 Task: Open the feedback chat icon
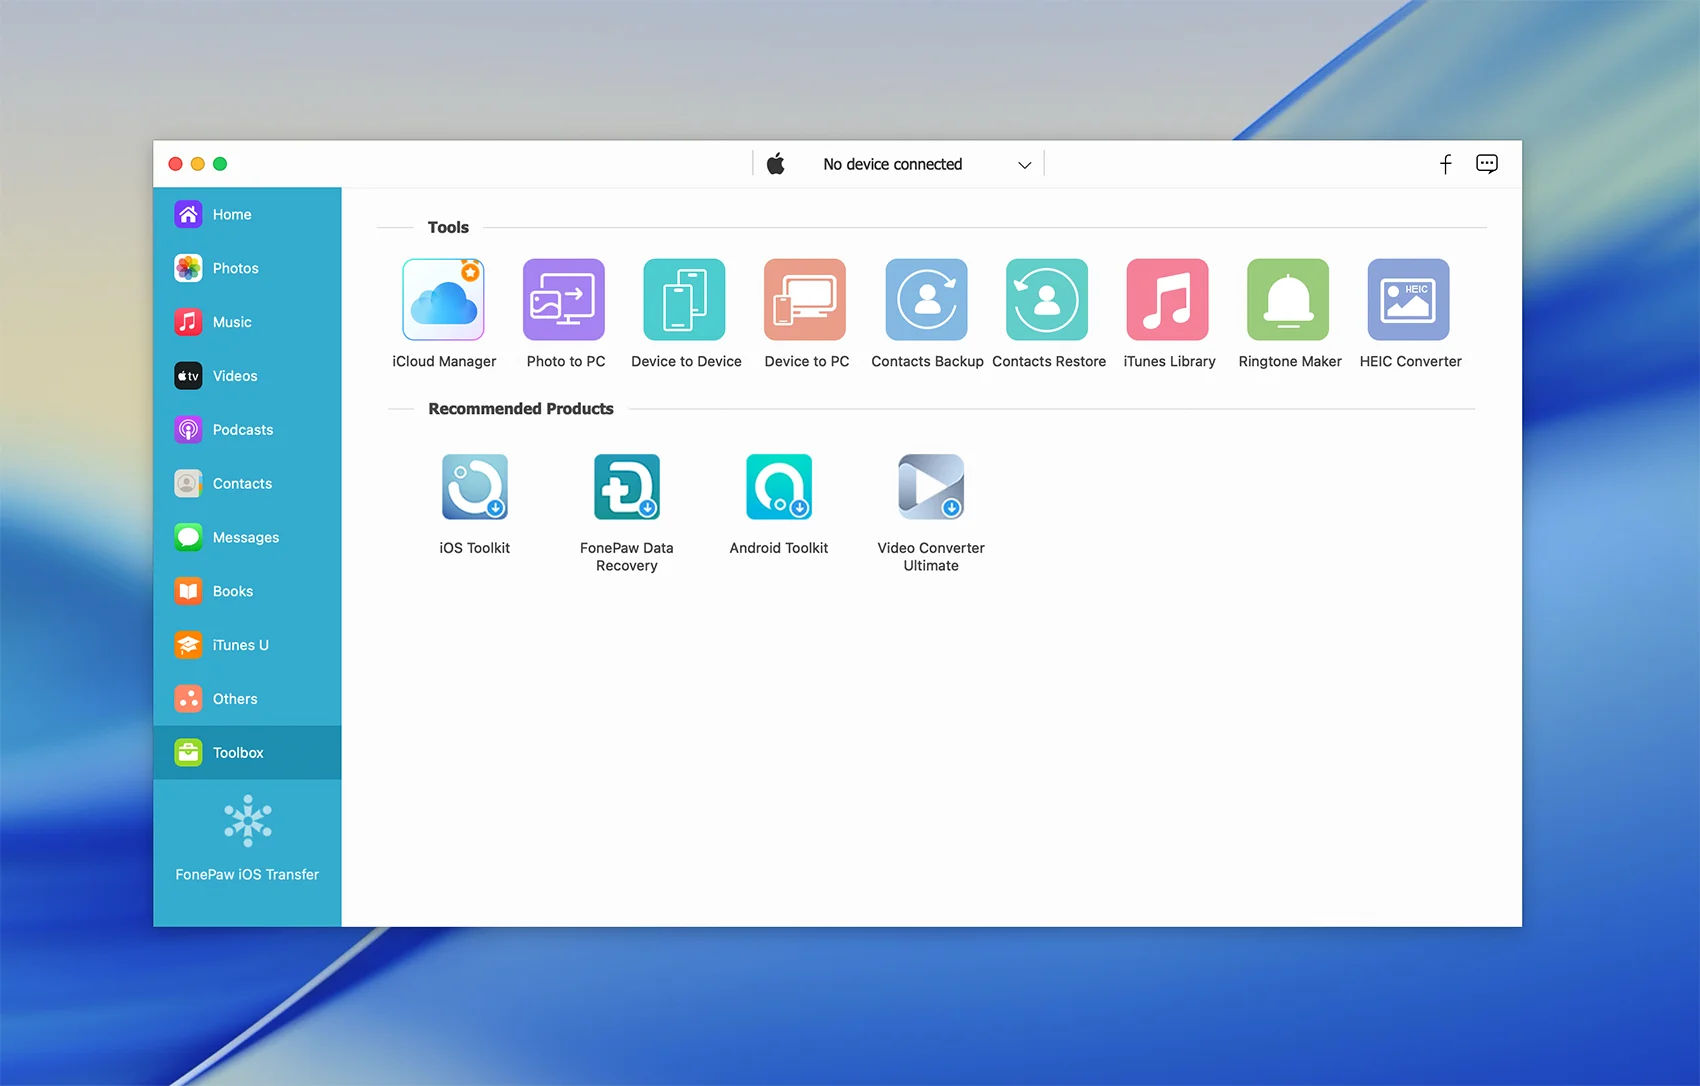click(1487, 164)
